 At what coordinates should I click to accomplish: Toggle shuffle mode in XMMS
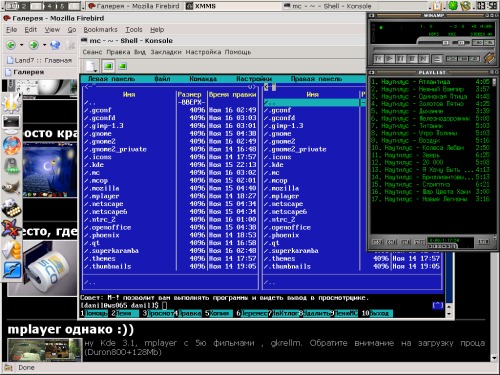pyautogui.click(x=457, y=59)
